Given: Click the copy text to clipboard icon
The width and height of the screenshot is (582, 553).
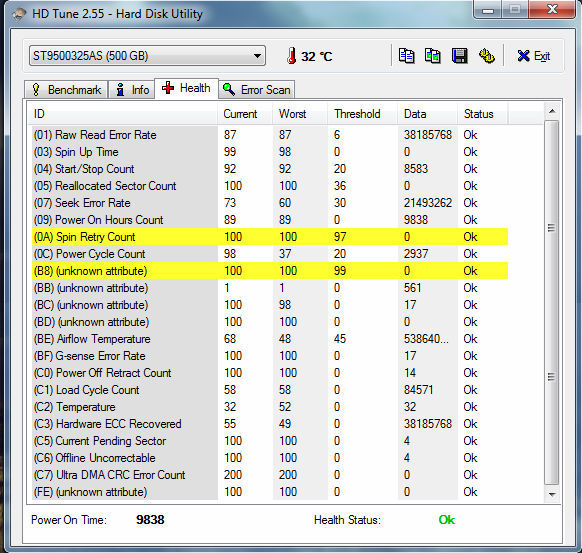Looking at the screenshot, I should [x=406, y=56].
